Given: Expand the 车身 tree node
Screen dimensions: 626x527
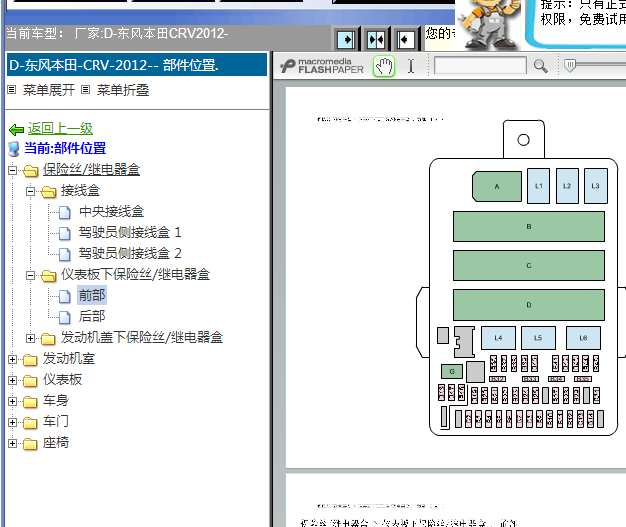Looking at the screenshot, I should coord(12,402).
